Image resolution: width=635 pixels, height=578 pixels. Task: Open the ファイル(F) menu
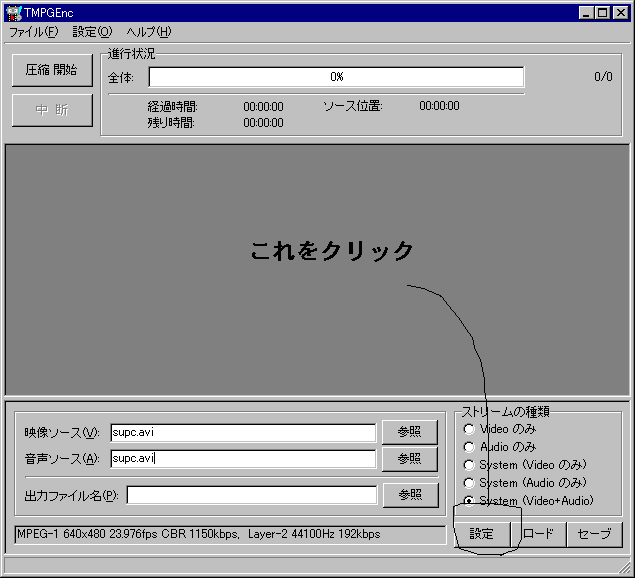click(34, 32)
